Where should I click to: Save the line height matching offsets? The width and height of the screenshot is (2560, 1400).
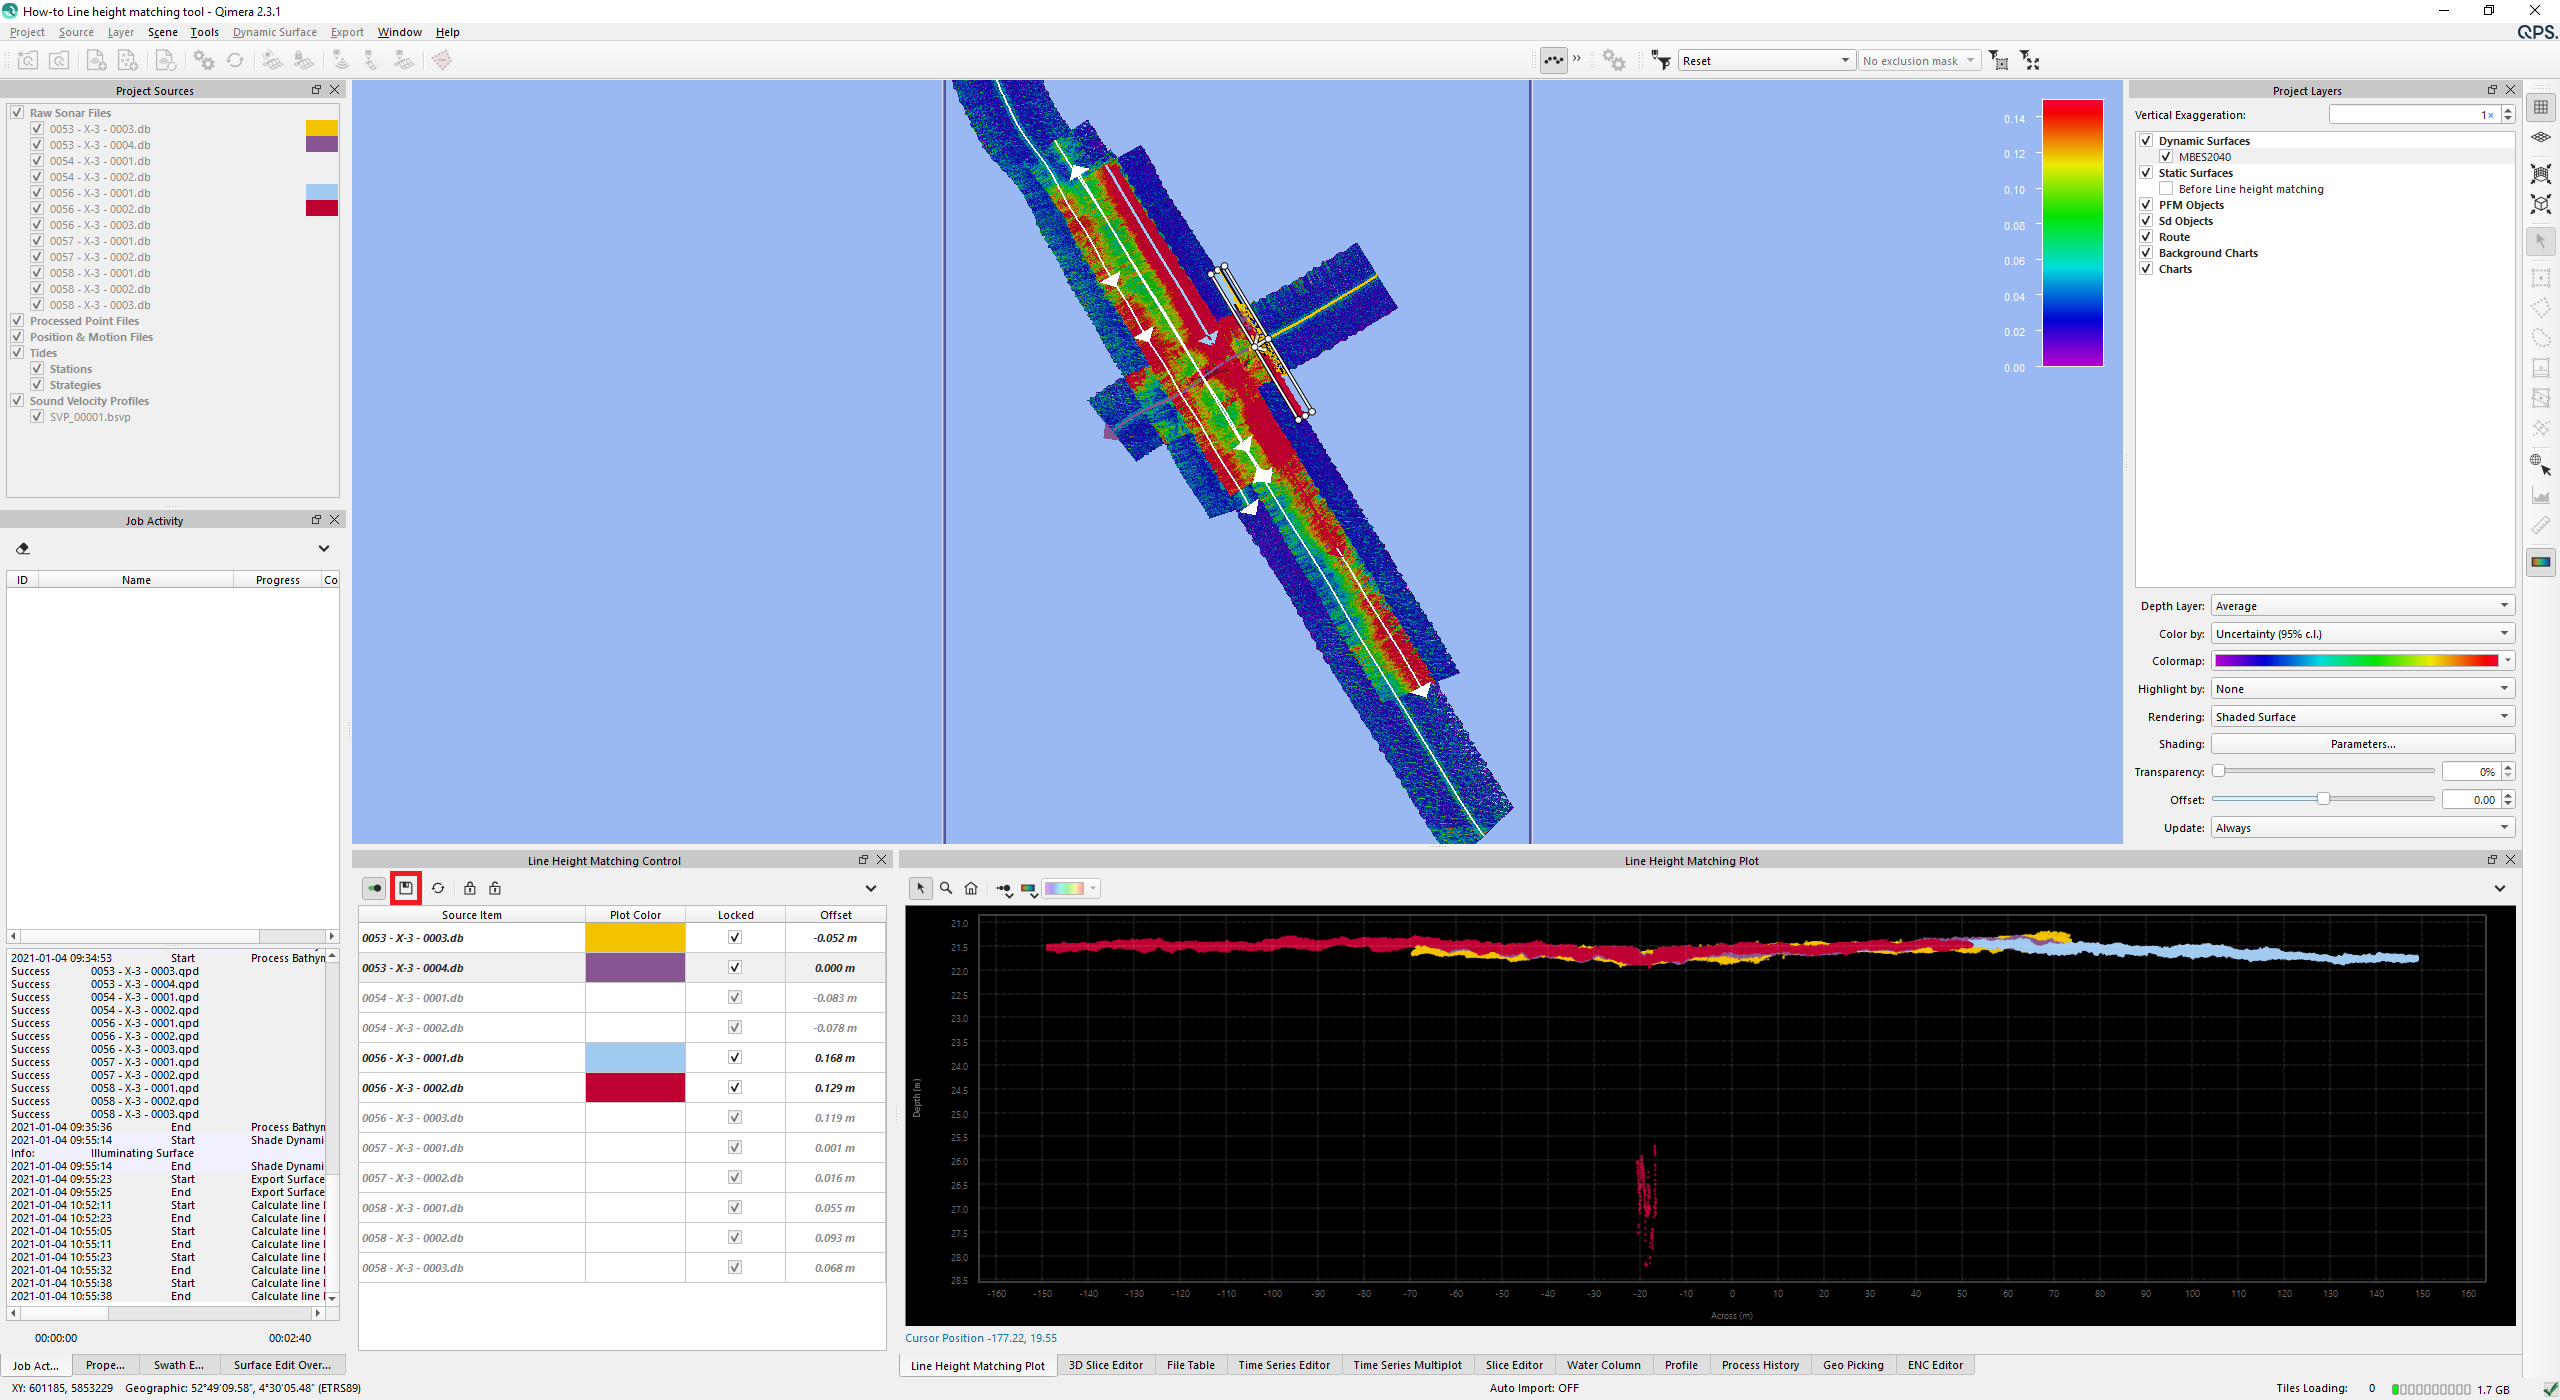pos(406,888)
